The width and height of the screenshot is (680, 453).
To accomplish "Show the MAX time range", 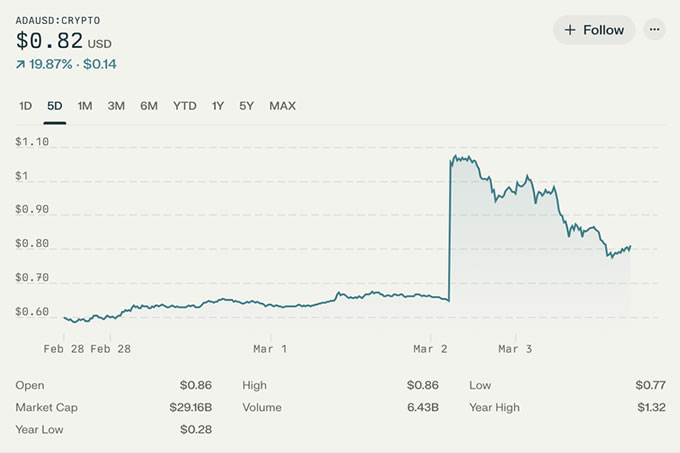I will click(x=282, y=106).
